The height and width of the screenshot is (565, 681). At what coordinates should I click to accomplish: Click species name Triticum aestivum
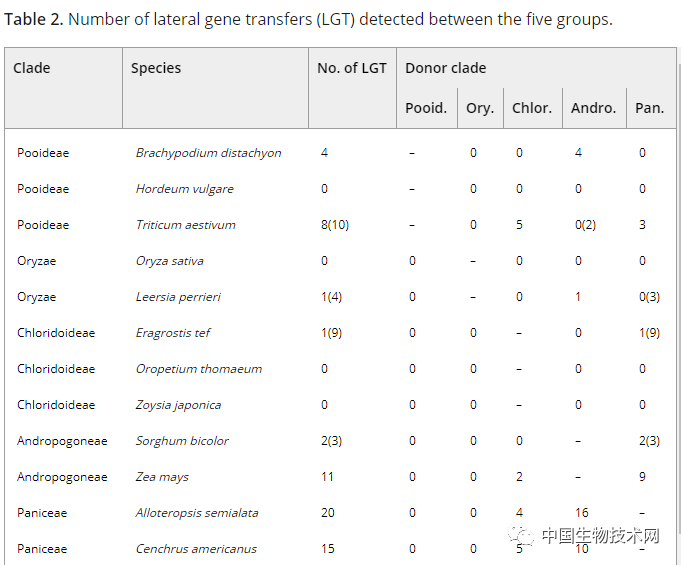pos(186,225)
